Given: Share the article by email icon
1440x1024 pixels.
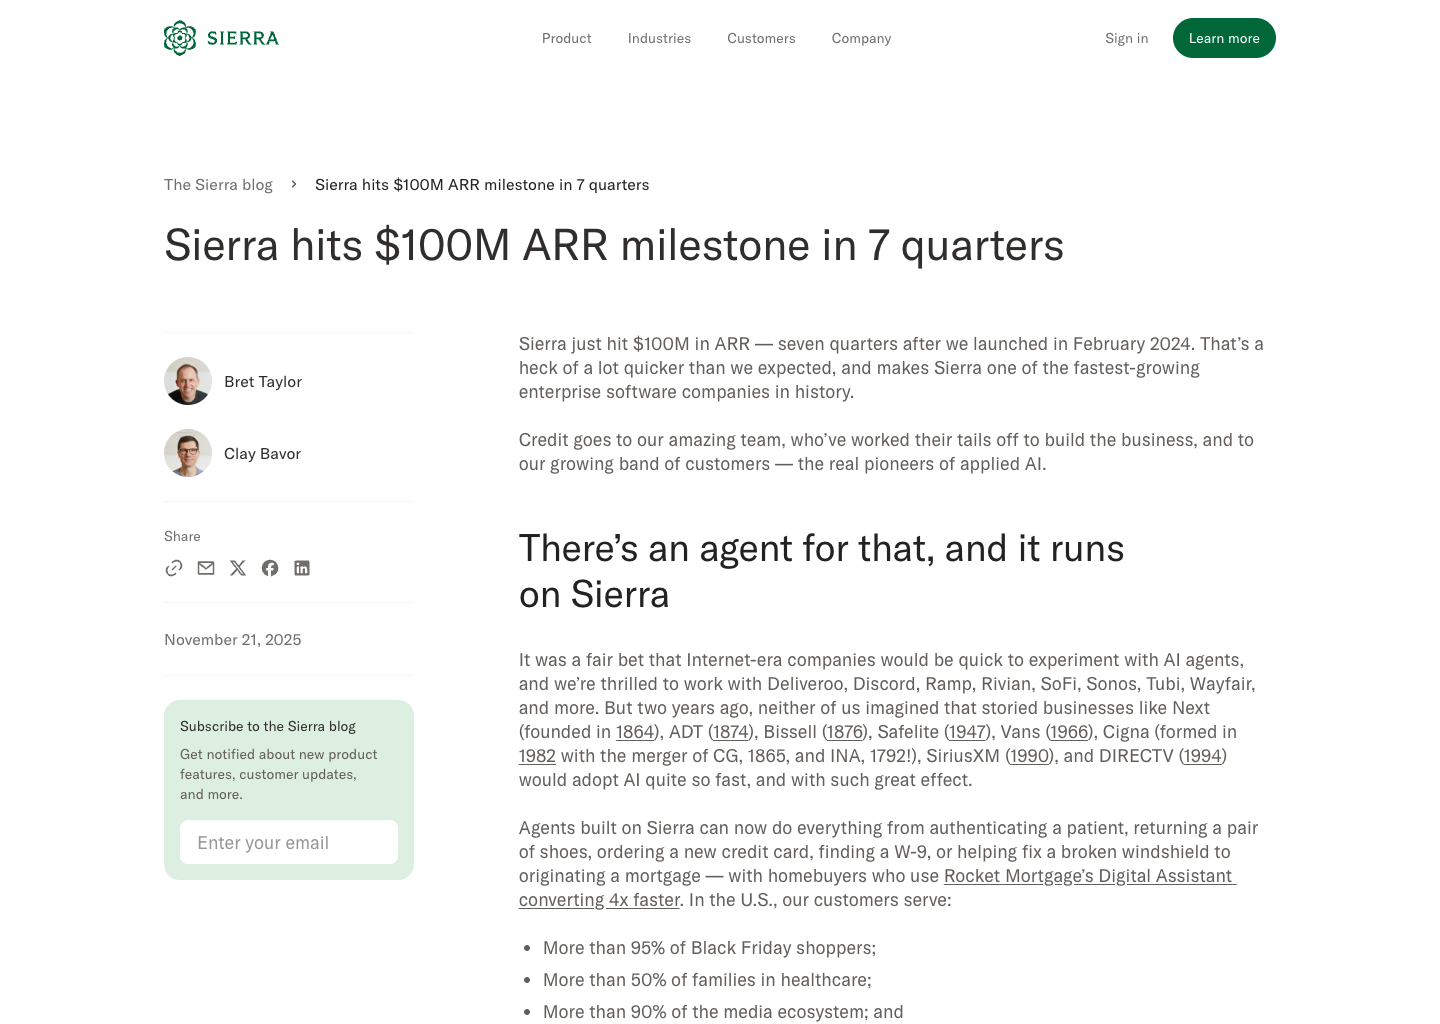Looking at the screenshot, I should (x=206, y=568).
